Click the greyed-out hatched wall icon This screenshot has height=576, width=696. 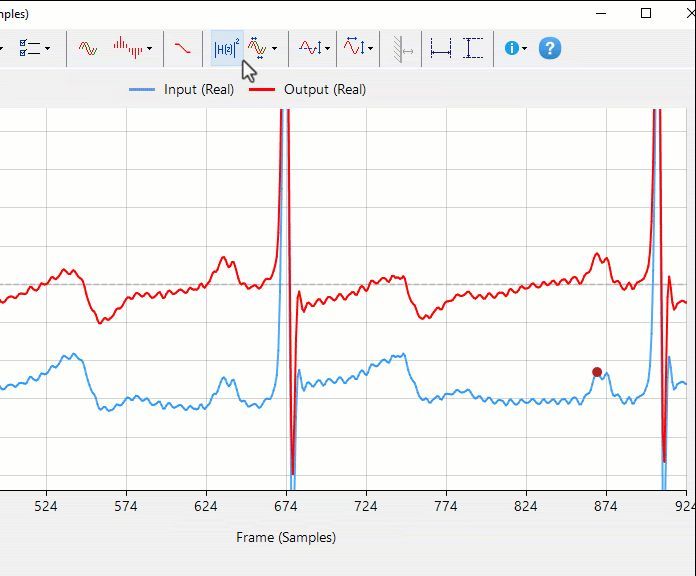click(x=403, y=48)
